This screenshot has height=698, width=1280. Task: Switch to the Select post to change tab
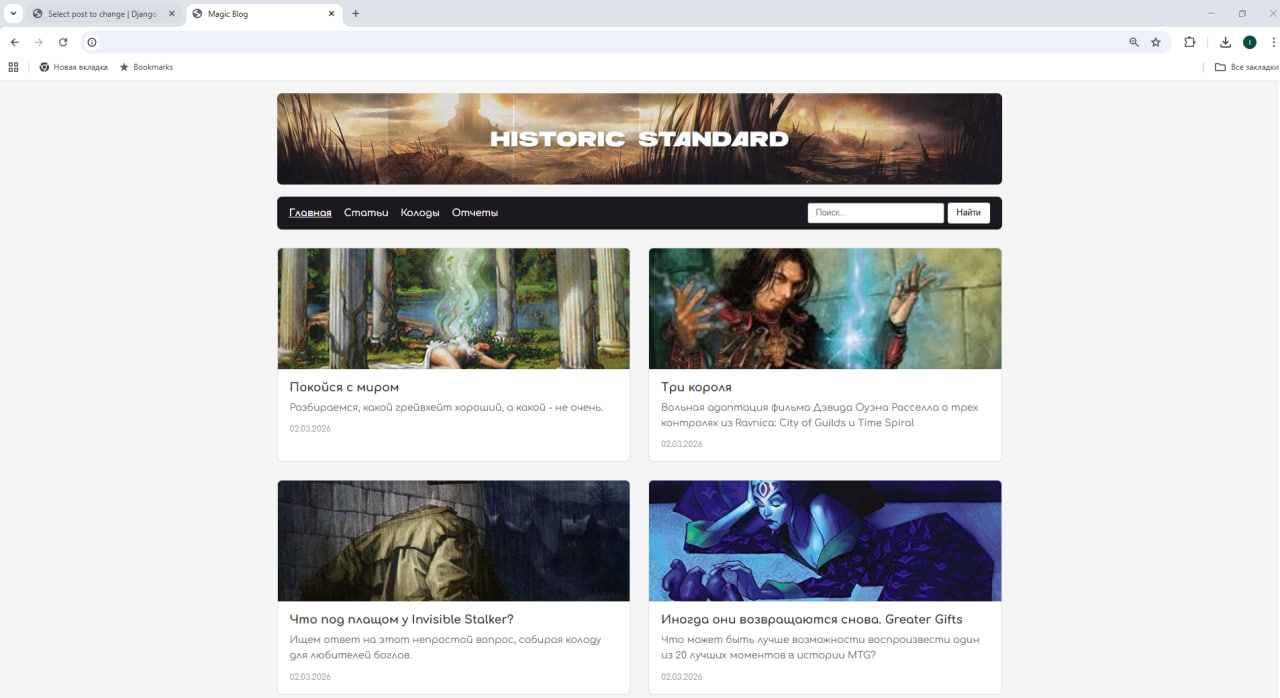pyautogui.click(x=102, y=14)
